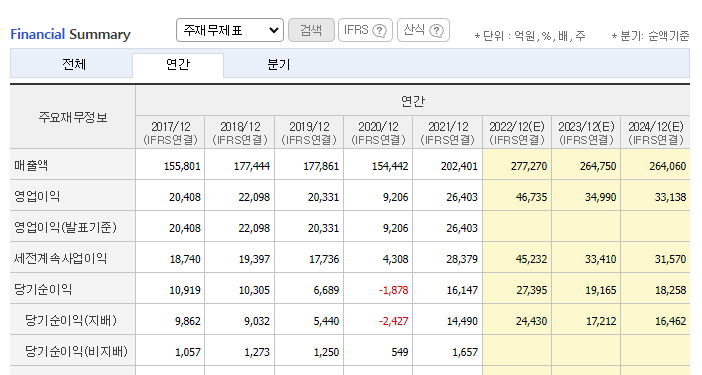This screenshot has height=375, width=702.
Task: Click the 27,395 net income estimate
Action: tap(531, 290)
